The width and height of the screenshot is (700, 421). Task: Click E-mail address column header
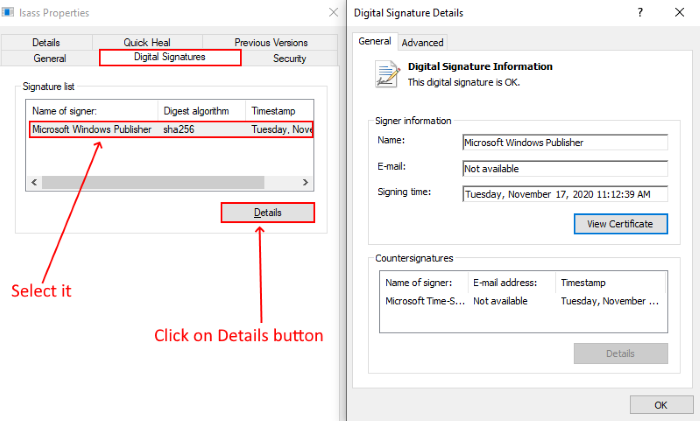pyautogui.click(x=512, y=283)
